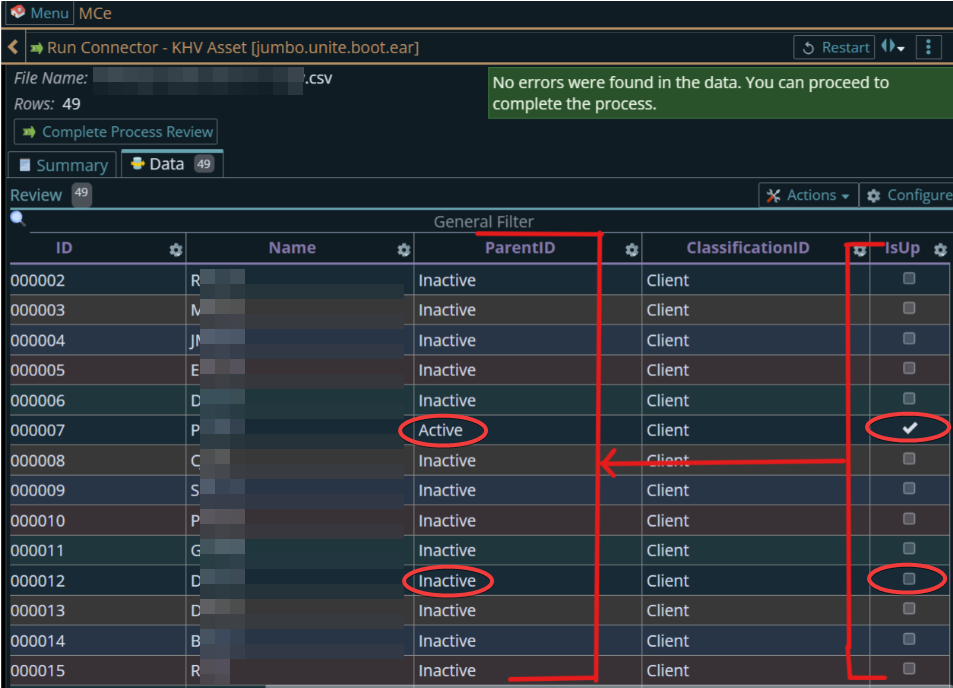Go back using the left chevron arrow

click(x=13, y=47)
